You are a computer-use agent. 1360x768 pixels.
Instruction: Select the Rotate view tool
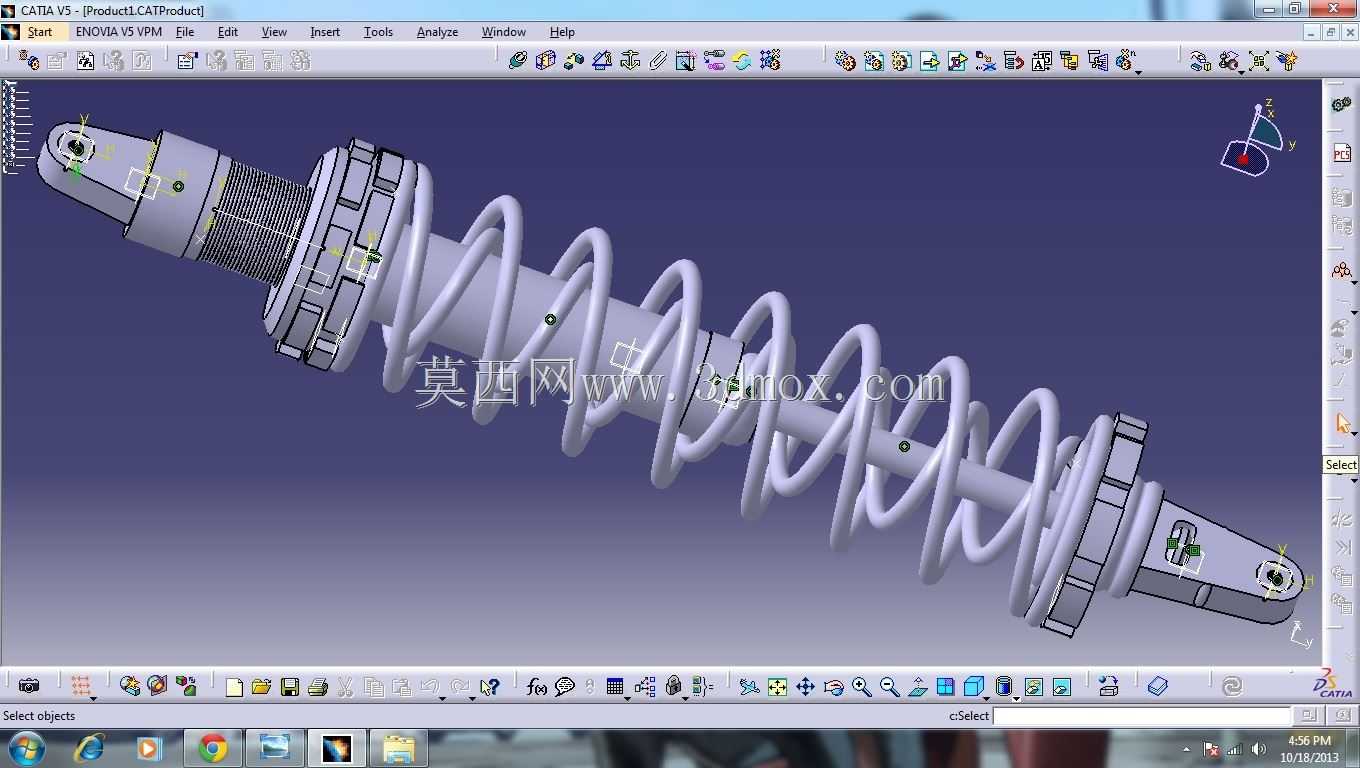coord(833,687)
